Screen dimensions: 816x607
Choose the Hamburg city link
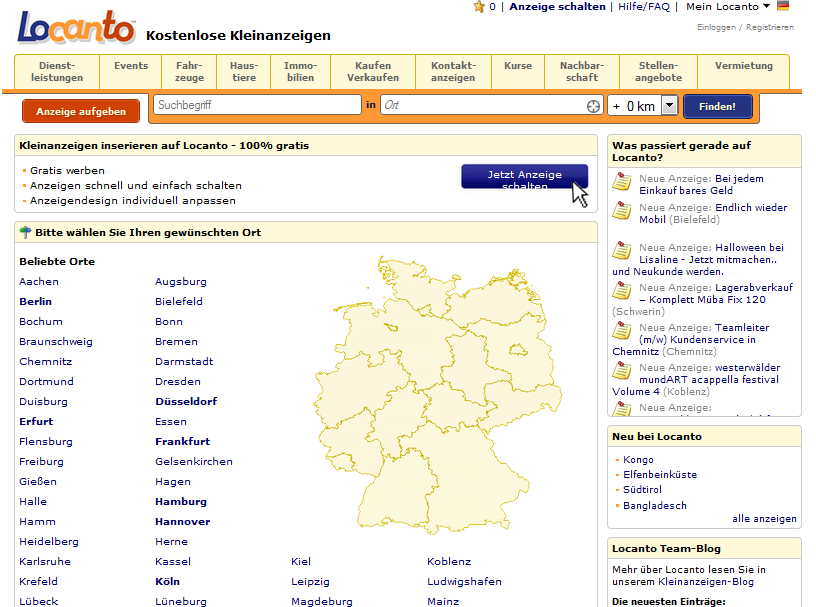point(181,501)
